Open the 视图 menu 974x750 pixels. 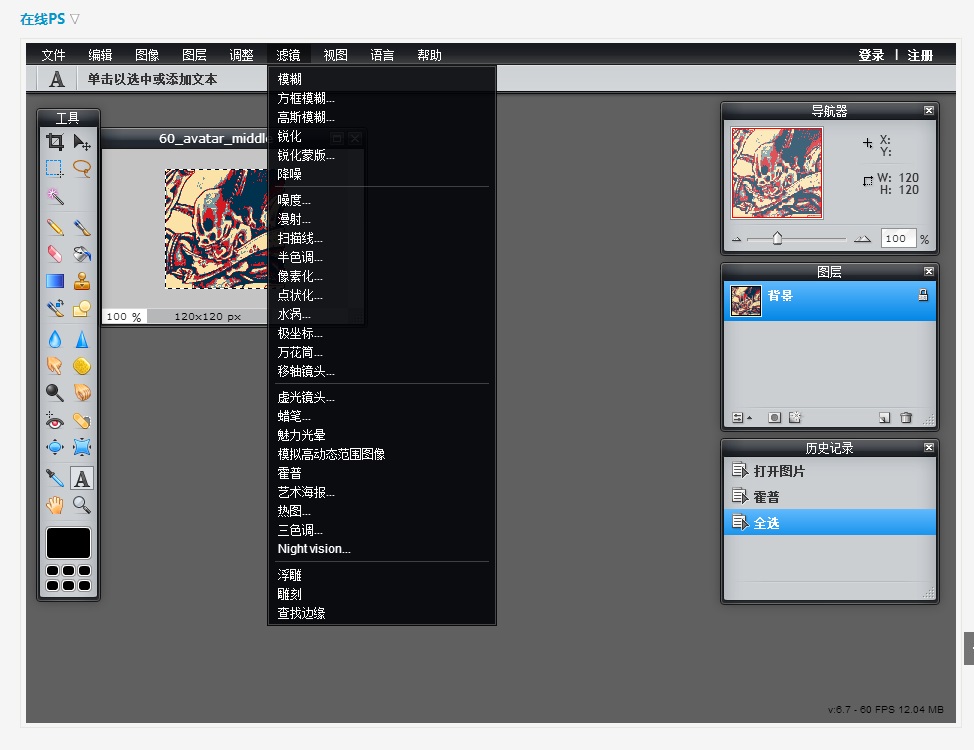[x=335, y=55]
